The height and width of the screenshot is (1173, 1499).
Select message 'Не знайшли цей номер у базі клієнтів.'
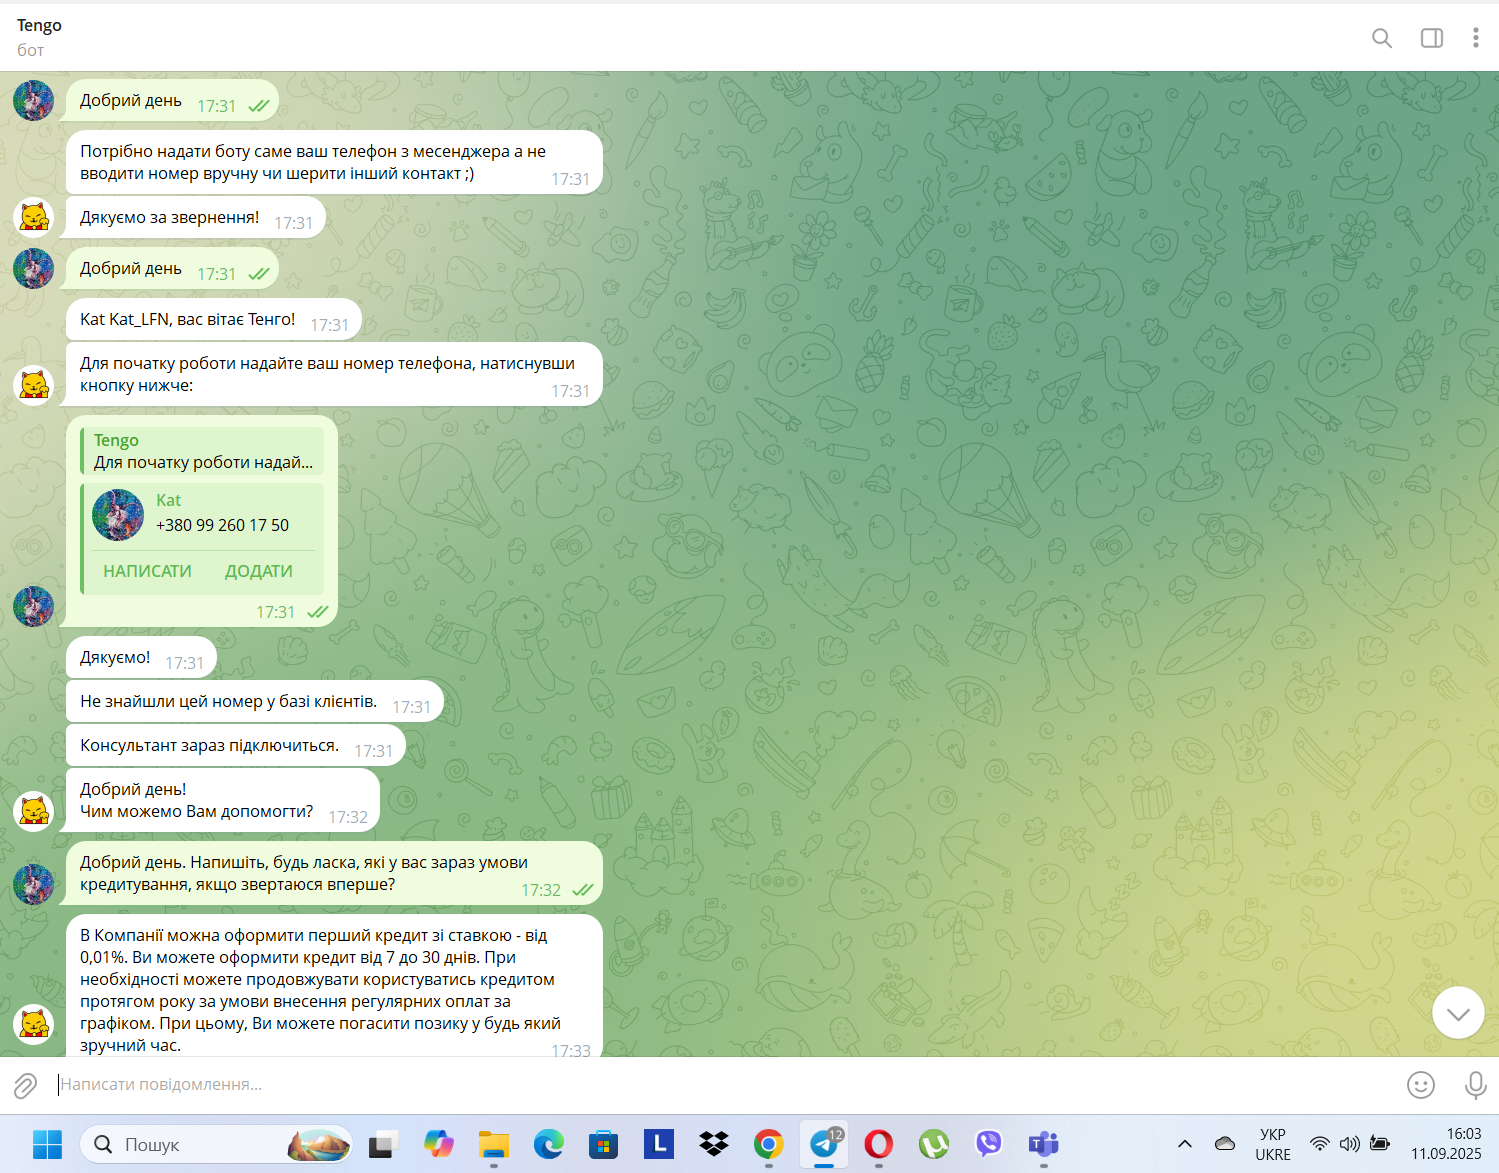pos(255,702)
